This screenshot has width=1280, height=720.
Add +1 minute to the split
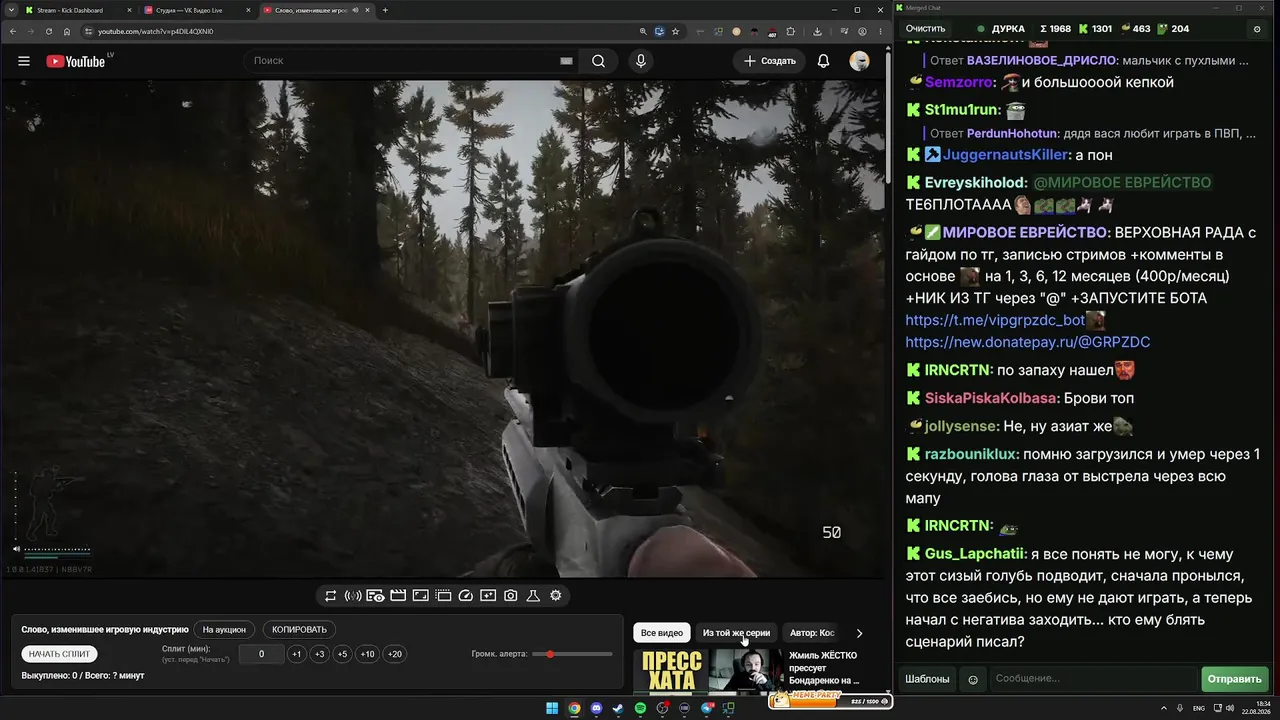296,654
